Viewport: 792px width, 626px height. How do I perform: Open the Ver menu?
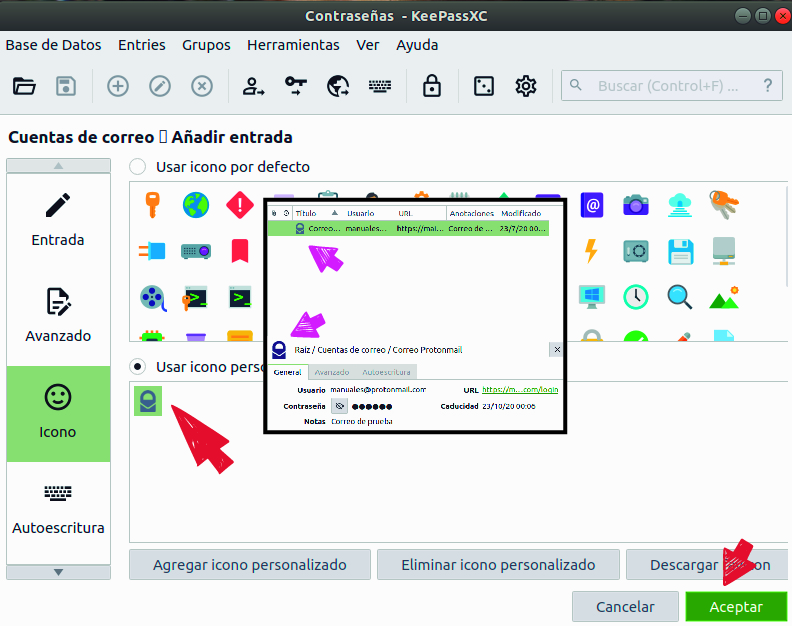click(367, 45)
